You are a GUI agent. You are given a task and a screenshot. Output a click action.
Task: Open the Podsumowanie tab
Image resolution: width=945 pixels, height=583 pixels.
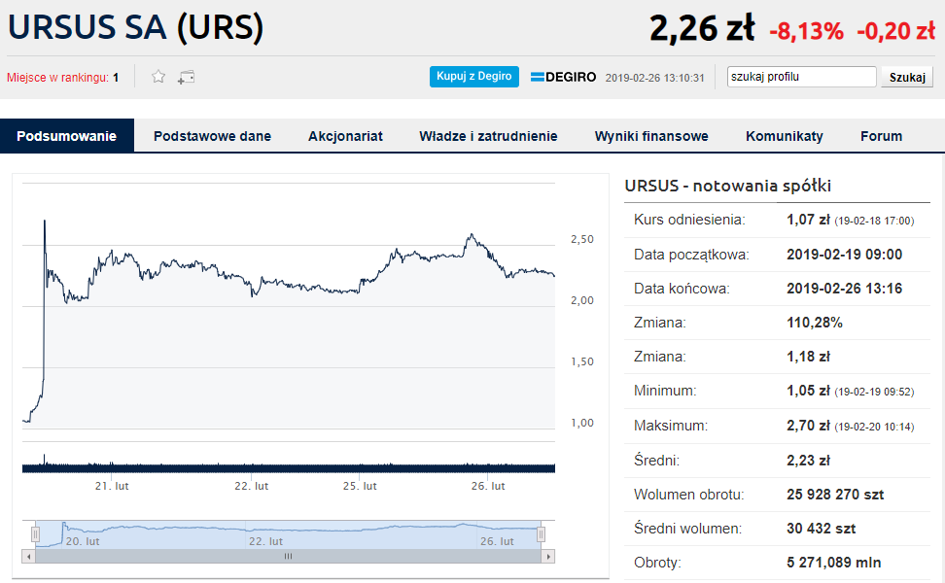click(67, 136)
